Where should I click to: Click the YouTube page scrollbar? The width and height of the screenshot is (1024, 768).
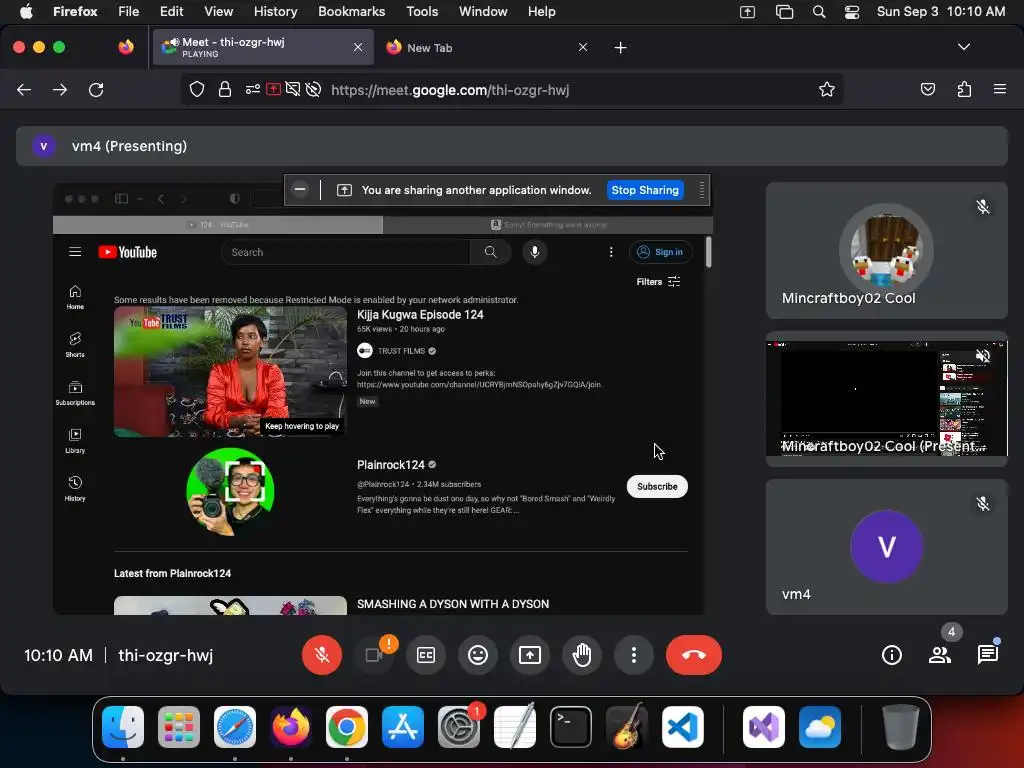pos(708,253)
